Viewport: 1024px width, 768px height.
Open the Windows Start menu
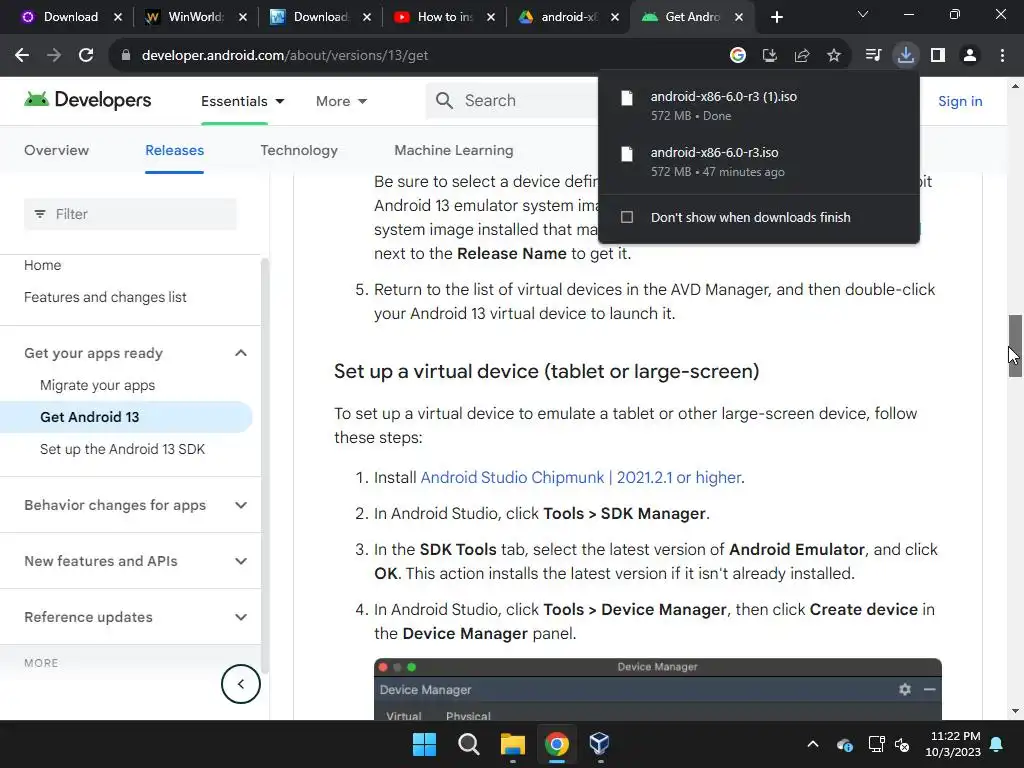(424, 744)
